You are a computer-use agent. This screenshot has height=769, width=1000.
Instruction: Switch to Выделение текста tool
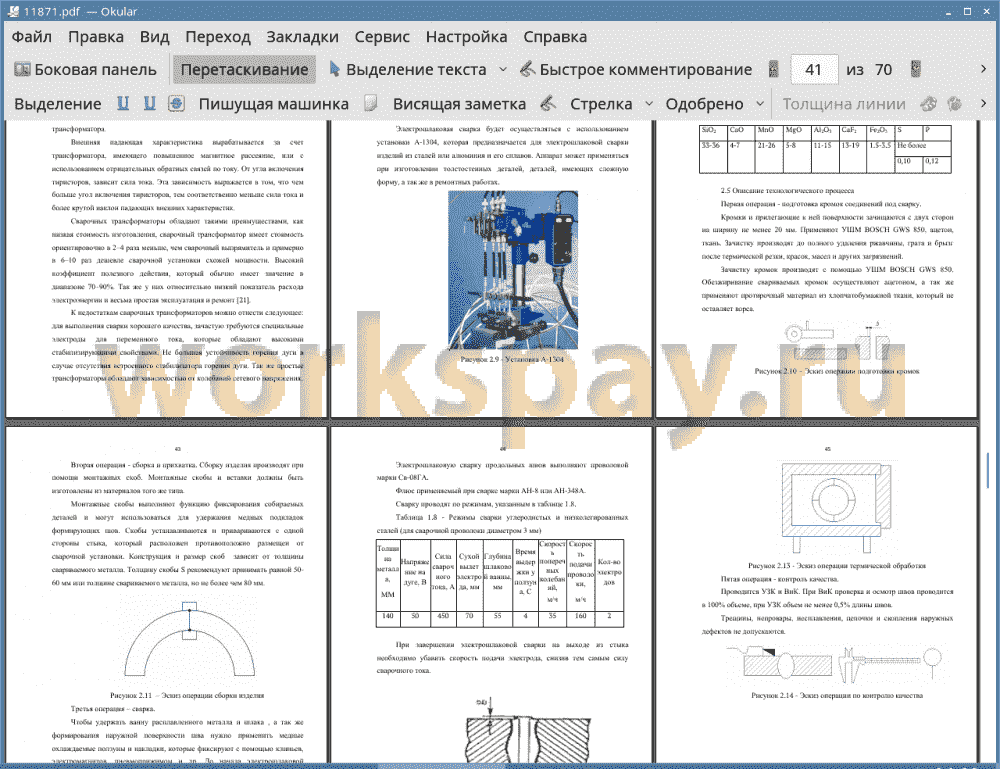[x=408, y=70]
